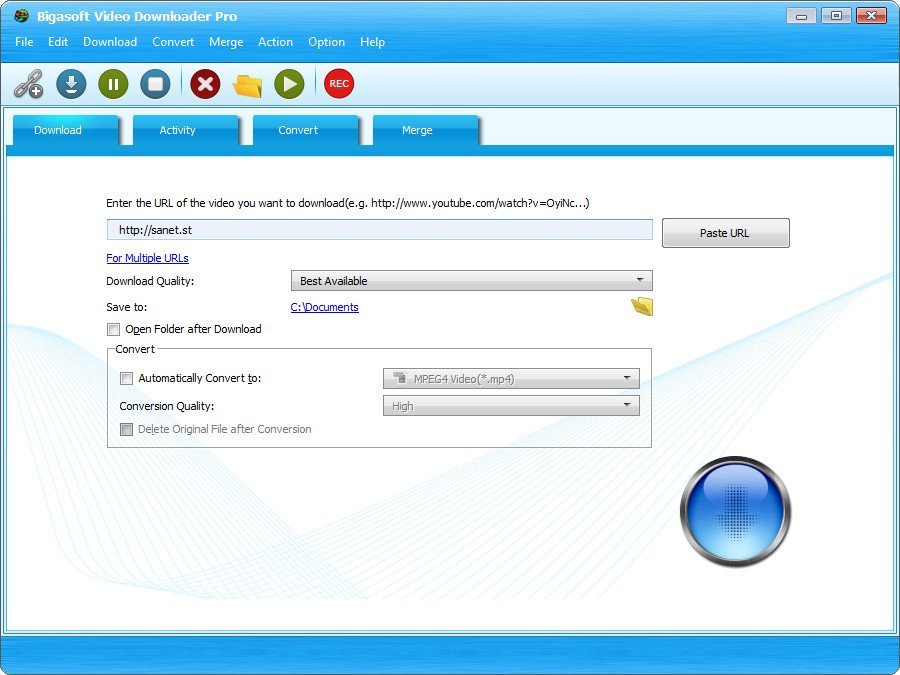
Task: Select the add URL link tool
Action: coord(27,84)
